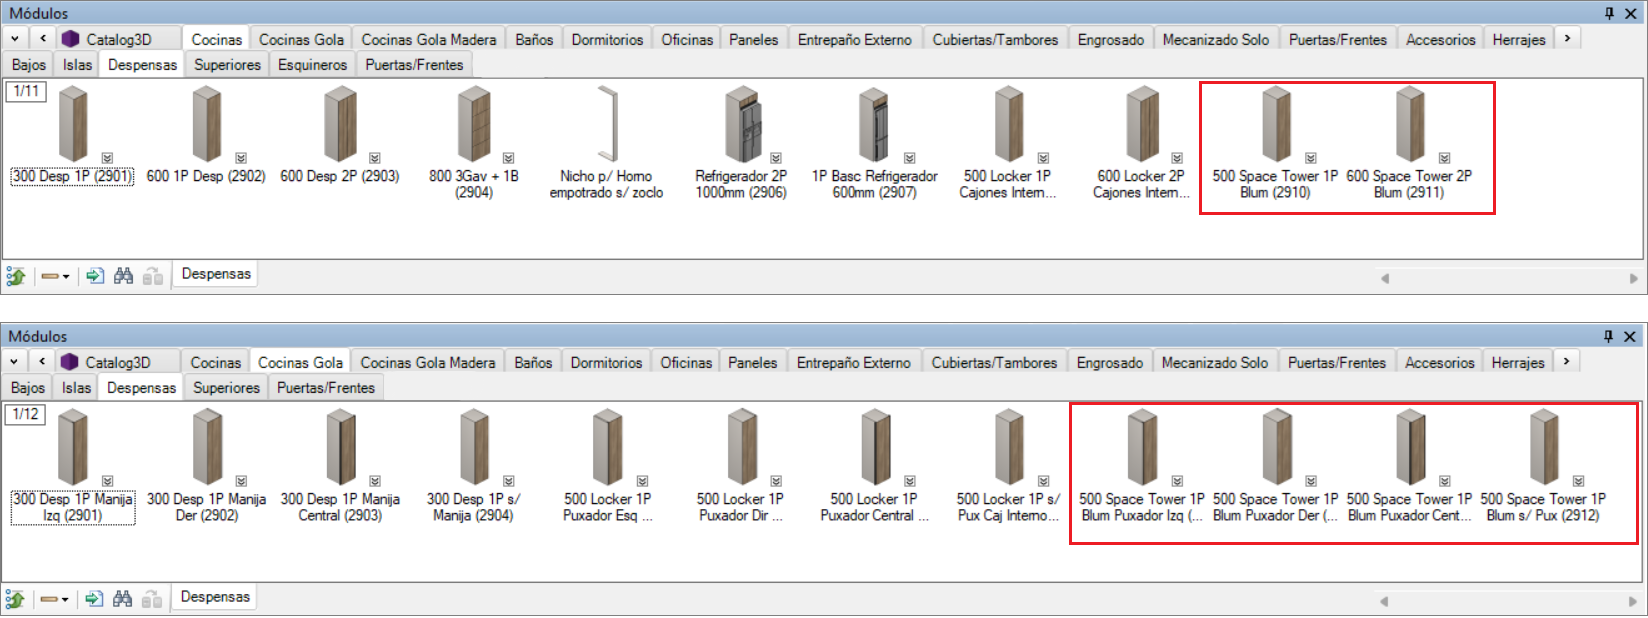Expand catalog list chevron in upper panel
The height and width of the screenshot is (618, 1648).
coord(15,39)
